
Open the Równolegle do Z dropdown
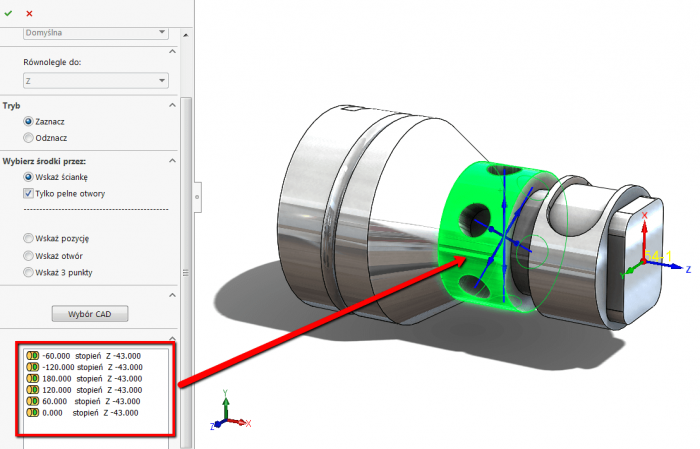coord(95,80)
